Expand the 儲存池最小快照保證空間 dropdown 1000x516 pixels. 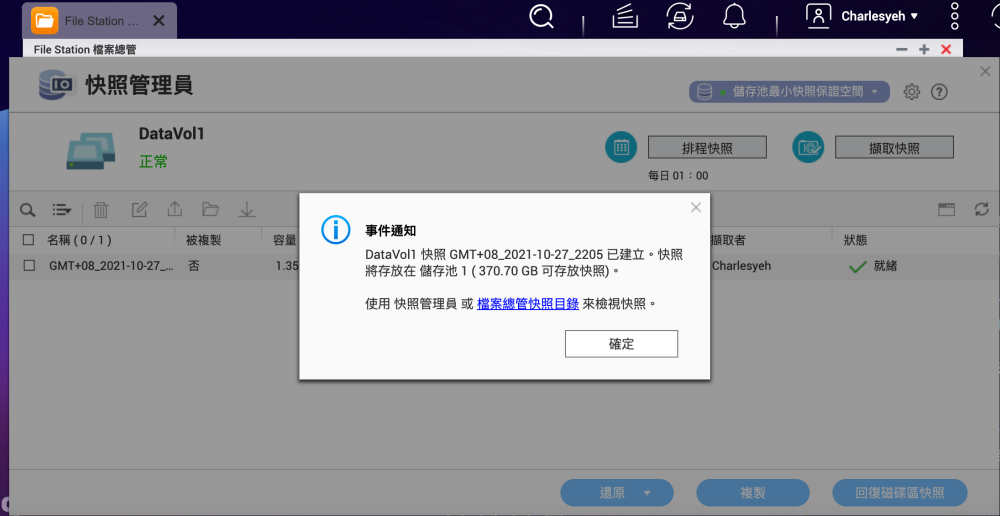(x=789, y=92)
